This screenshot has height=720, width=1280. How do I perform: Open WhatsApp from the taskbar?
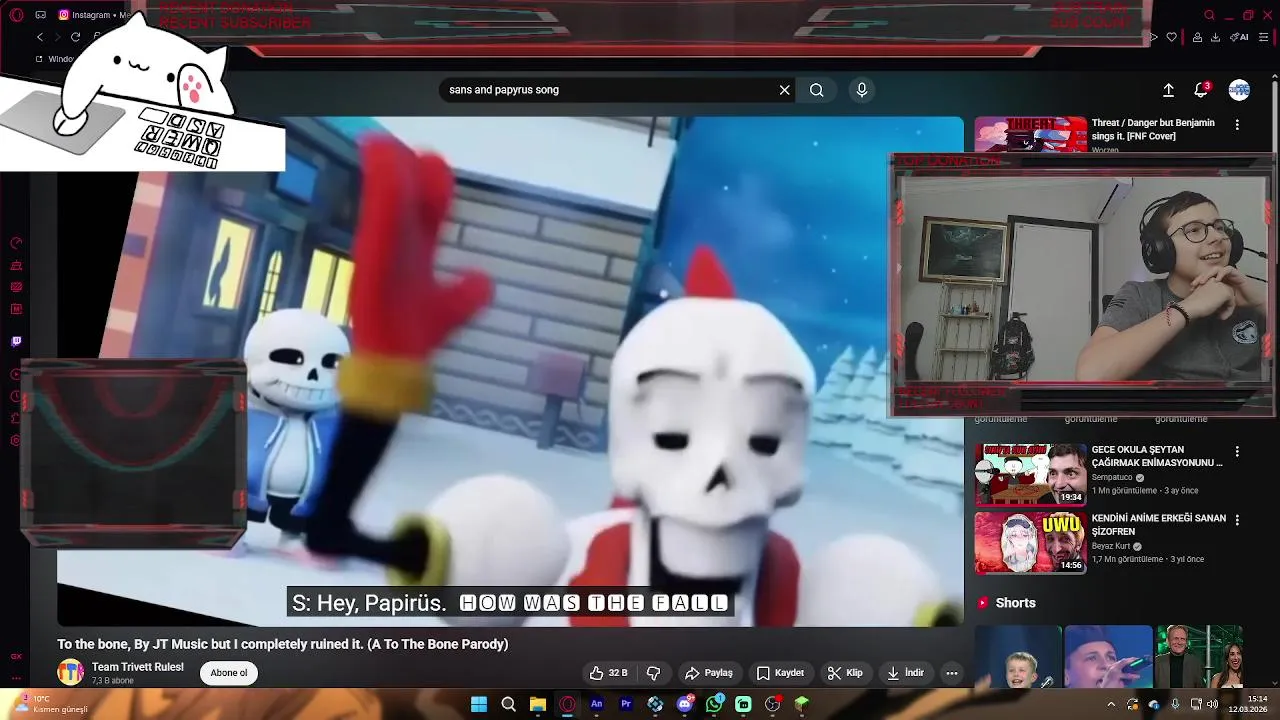tap(714, 704)
